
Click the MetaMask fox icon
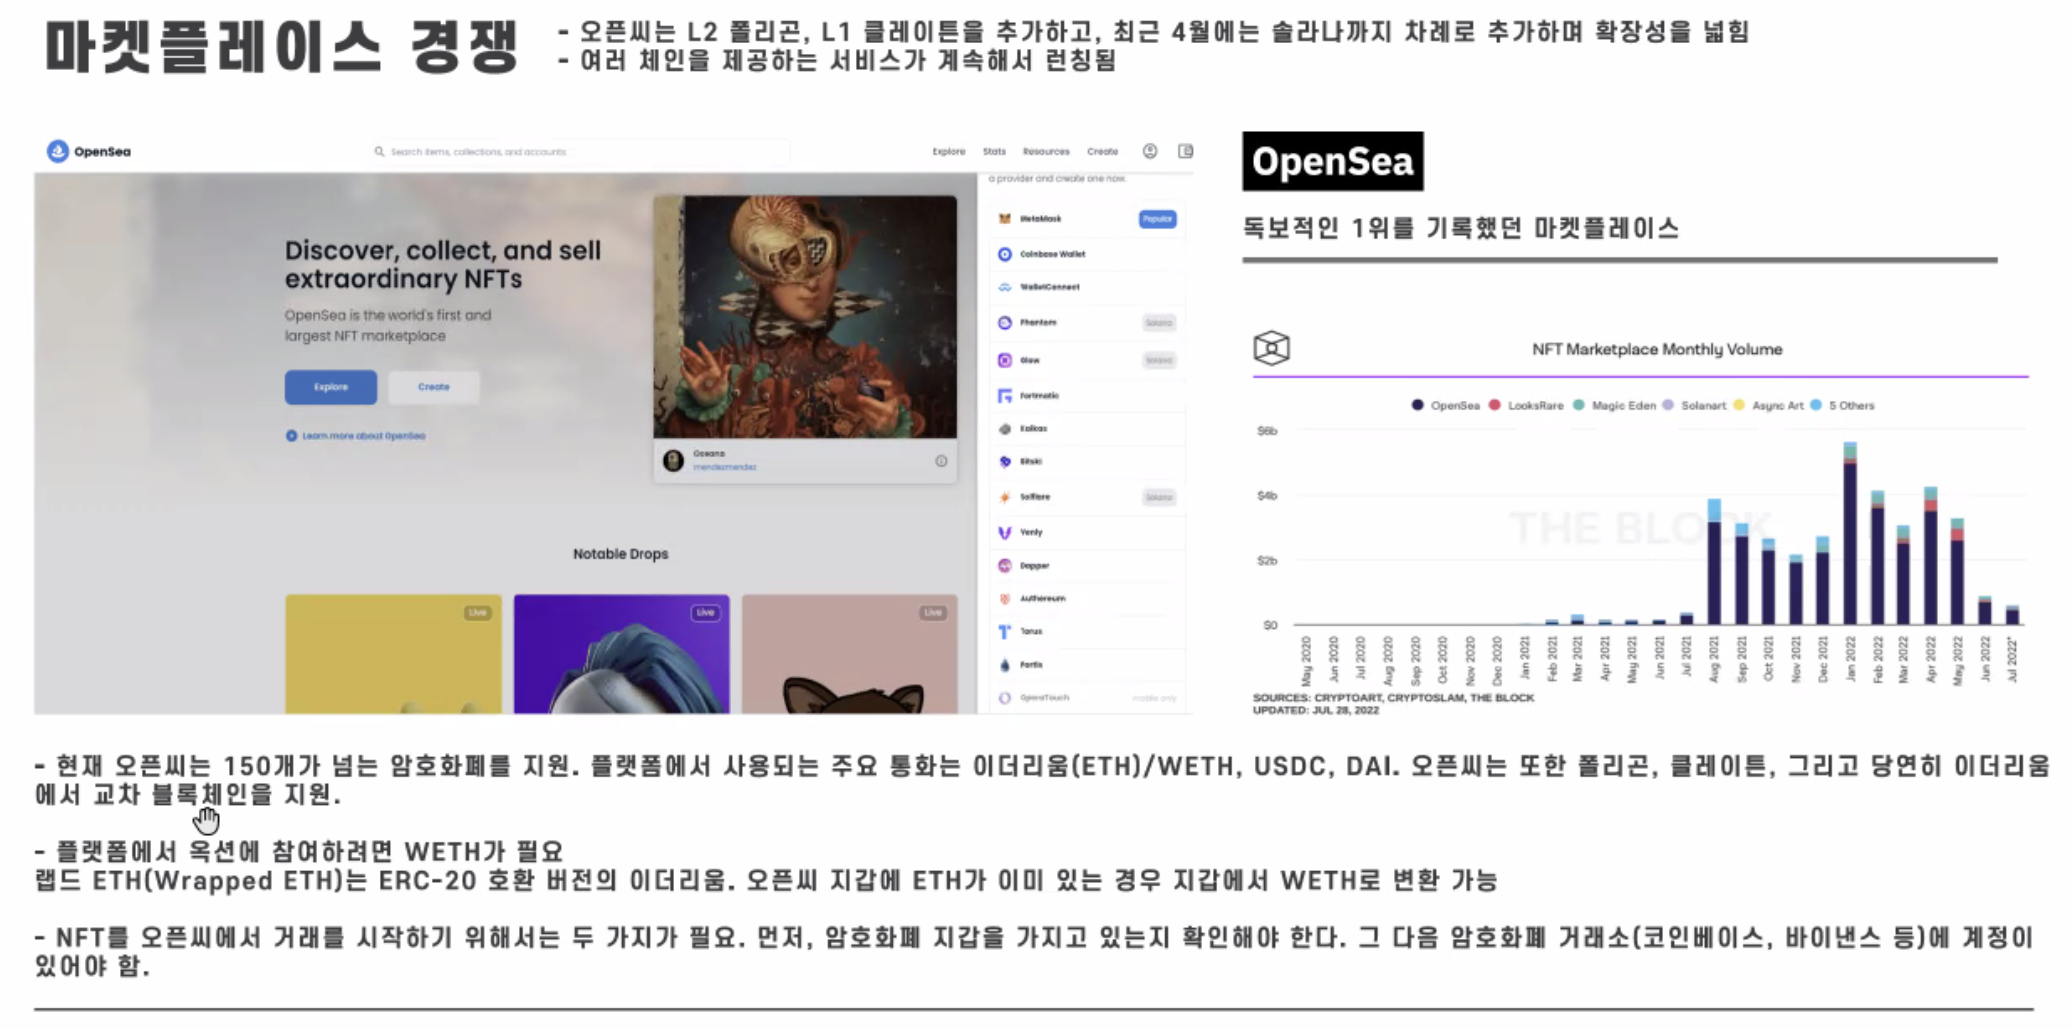point(1005,218)
